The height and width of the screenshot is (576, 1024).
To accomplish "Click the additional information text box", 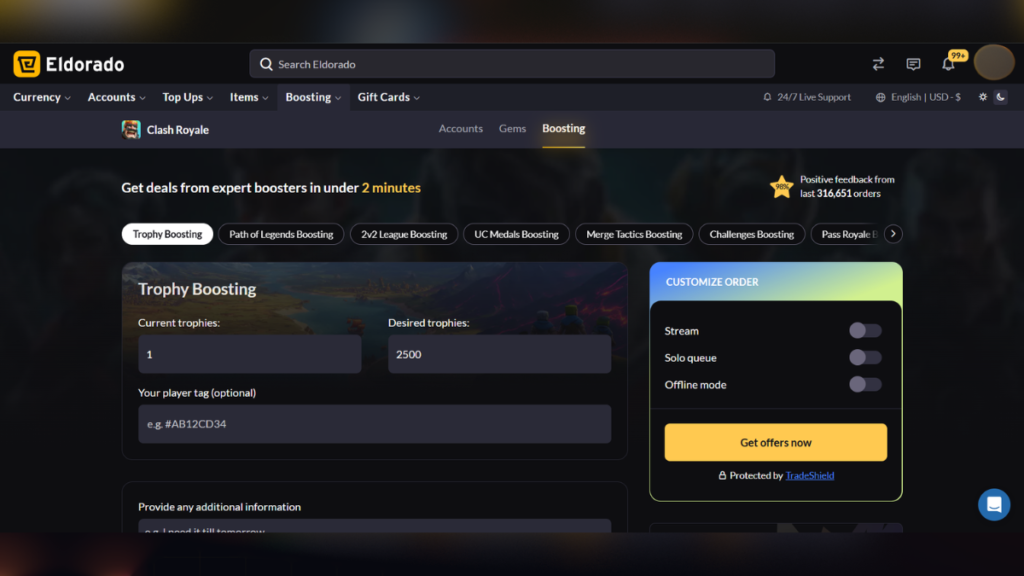I will (x=375, y=526).
